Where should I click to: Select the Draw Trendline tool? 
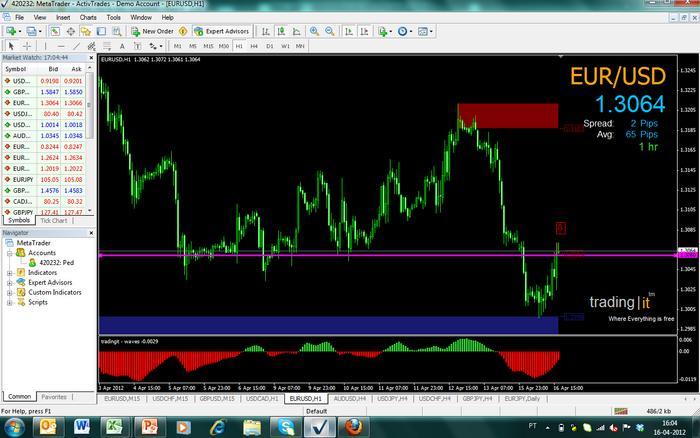(76, 46)
